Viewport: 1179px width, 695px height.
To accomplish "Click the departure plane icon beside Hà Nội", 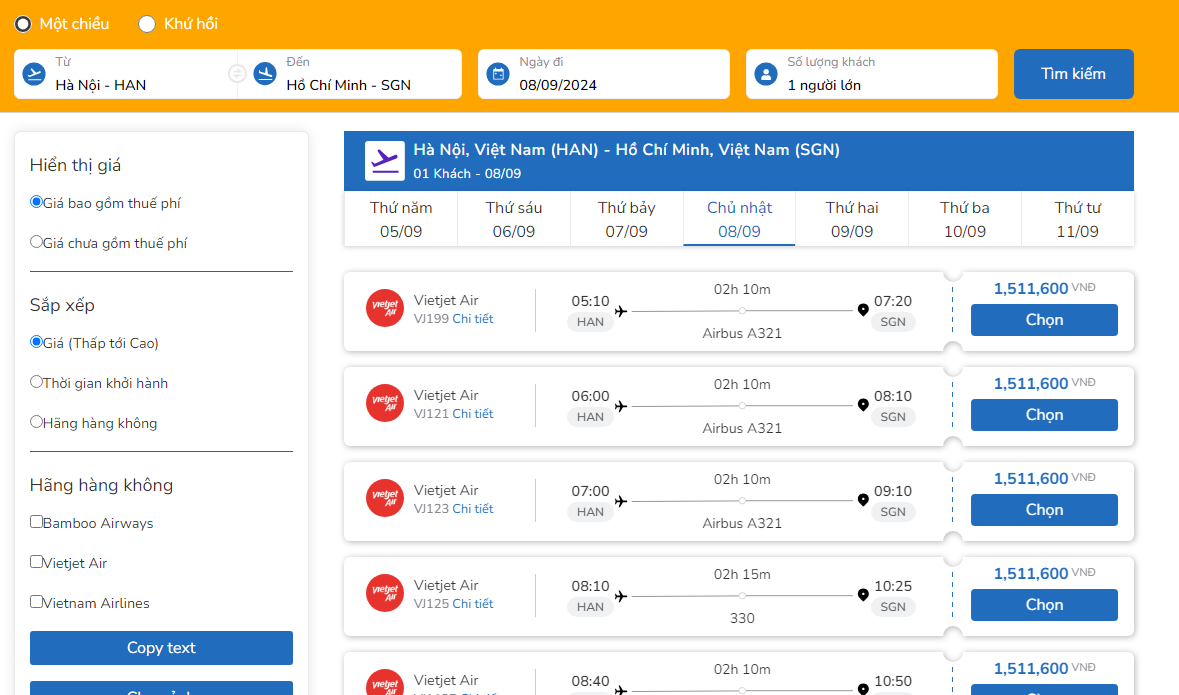I will point(34,74).
